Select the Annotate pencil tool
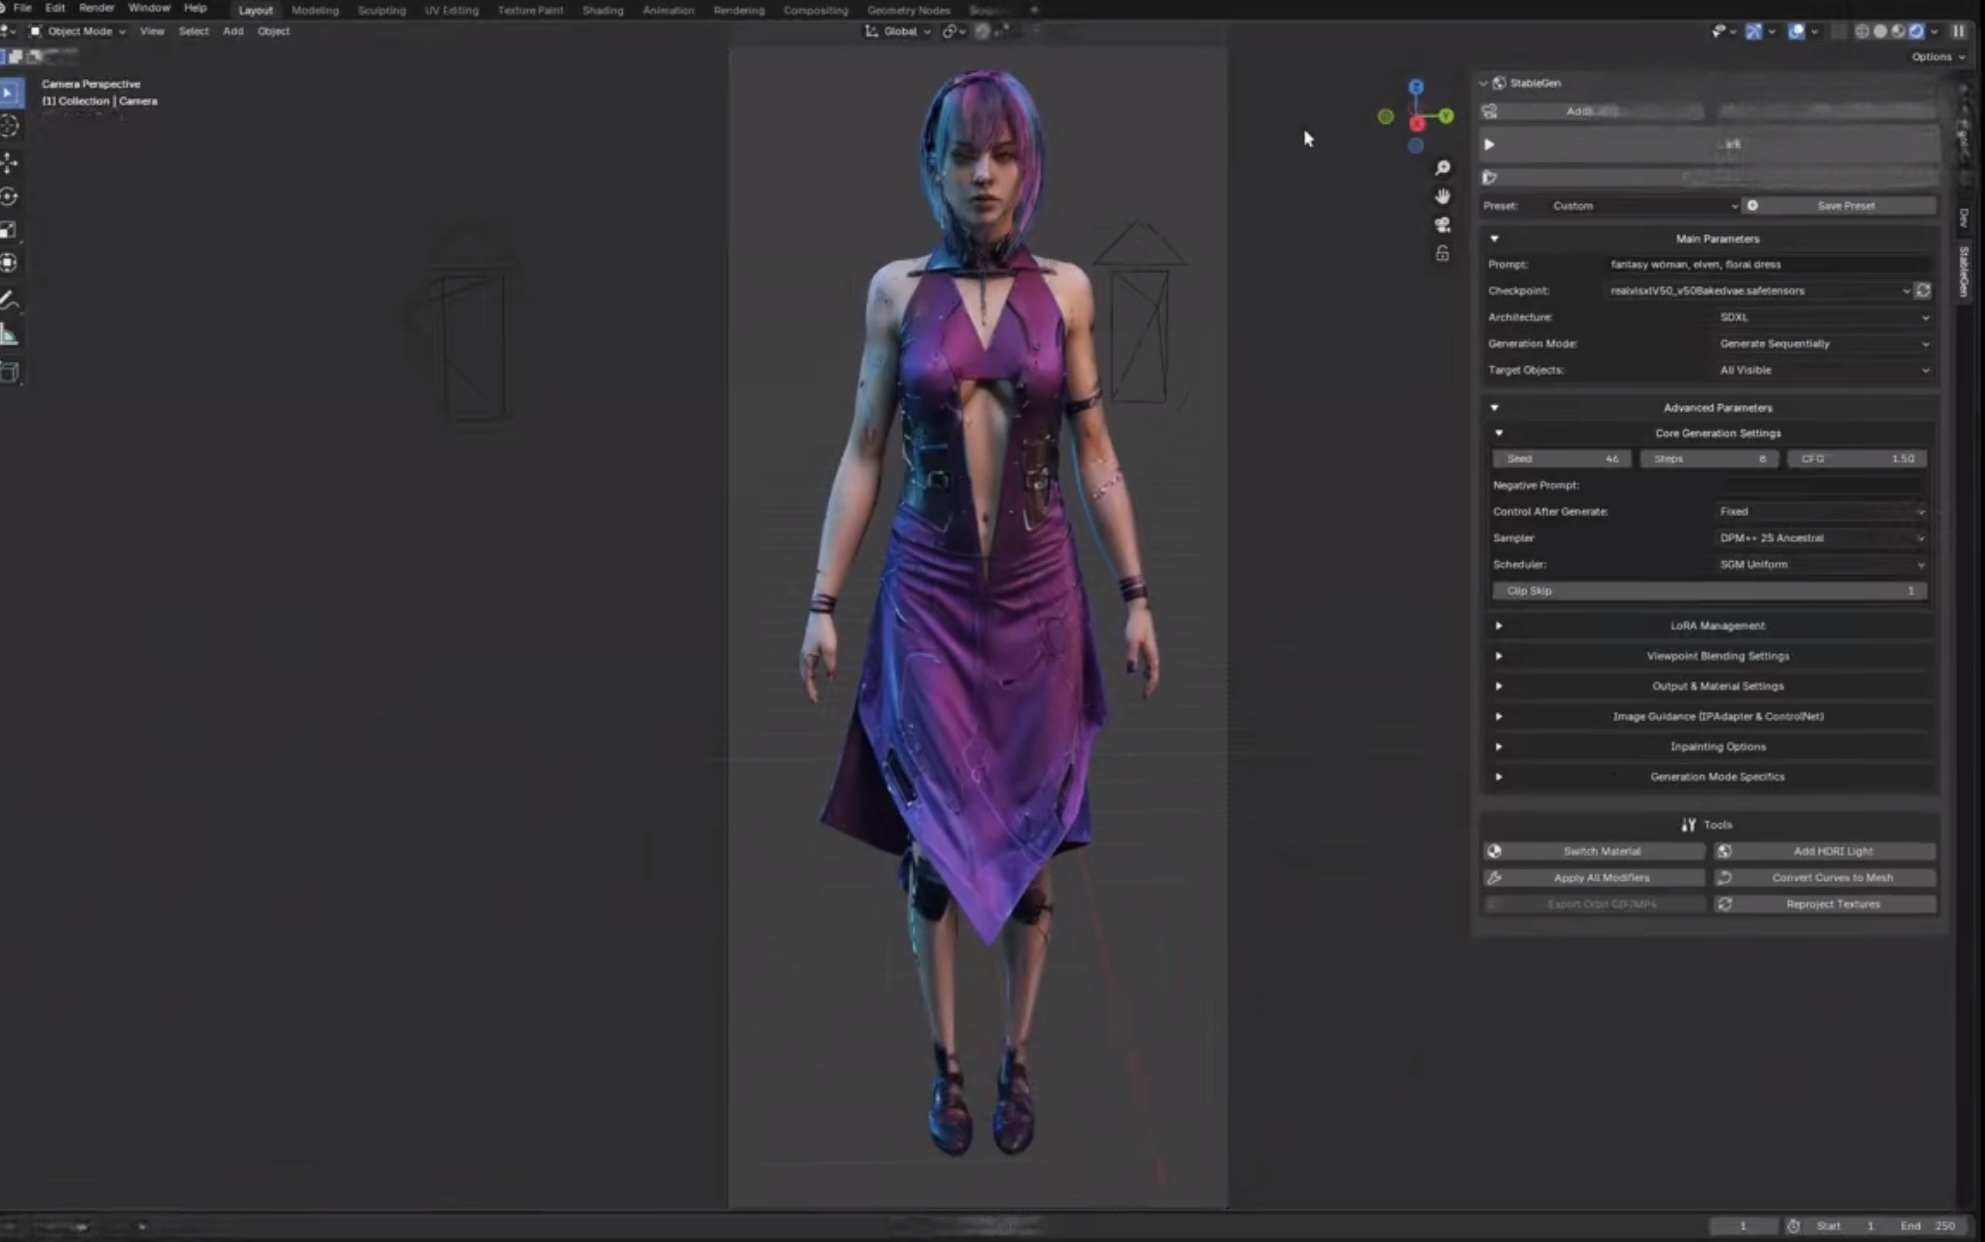The image size is (1985, 1242). pos(10,300)
